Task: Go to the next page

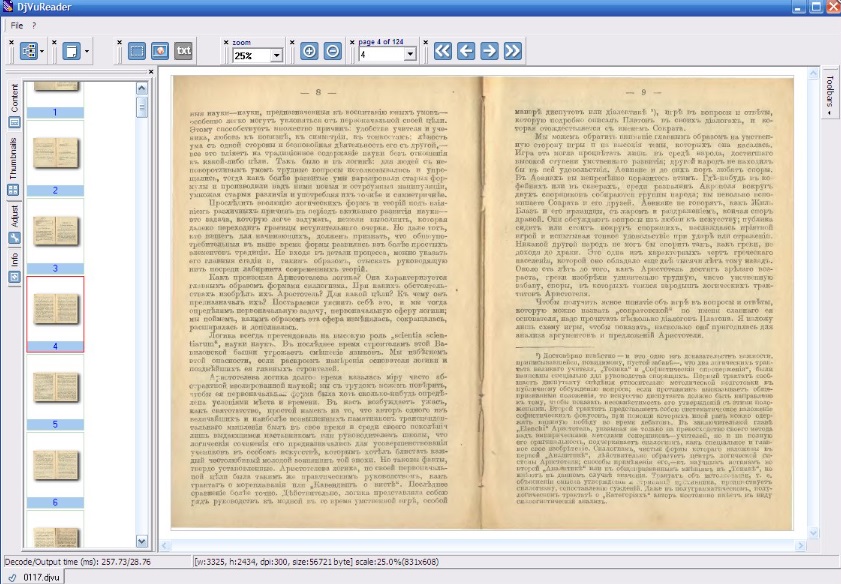Action: pos(489,51)
